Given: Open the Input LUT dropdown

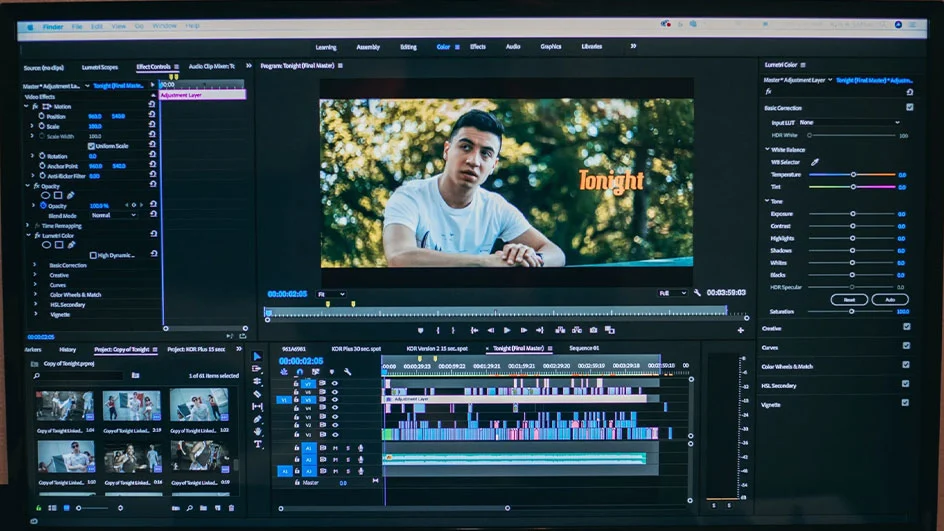Looking at the screenshot, I should tap(848, 122).
